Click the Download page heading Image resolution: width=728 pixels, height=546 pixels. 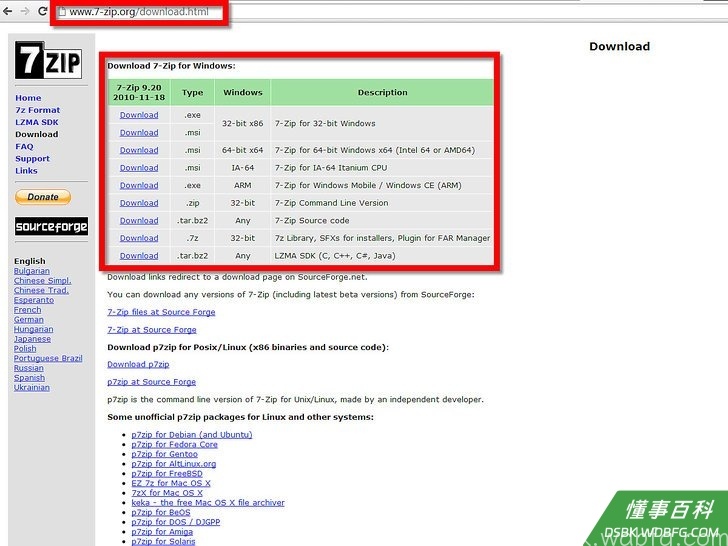click(619, 46)
